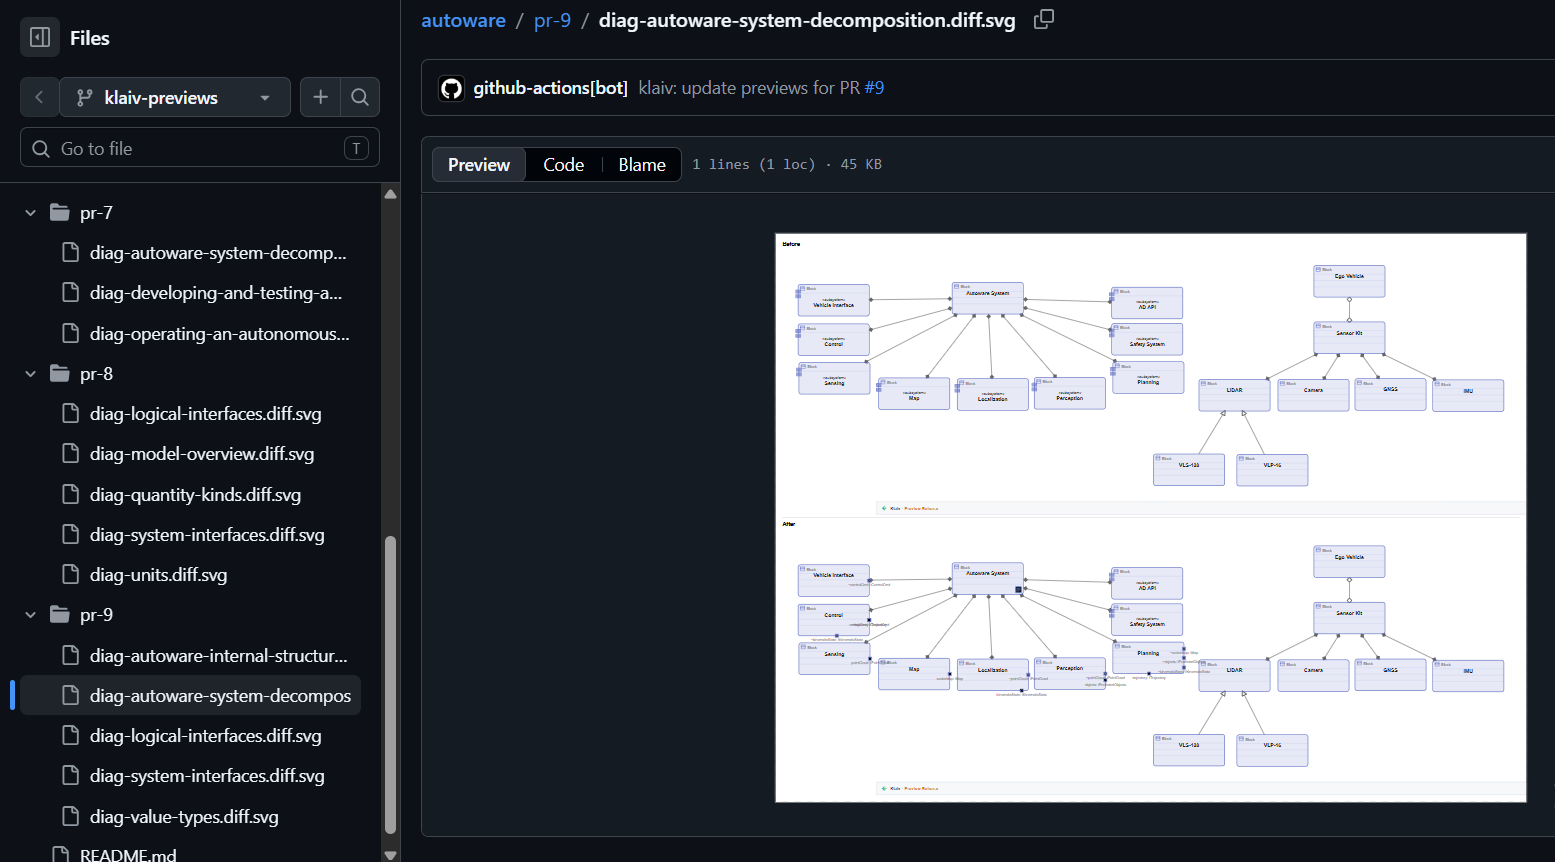The width and height of the screenshot is (1555, 862).
Task: Open the pr-9 breadcrumb link
Action: point(552,20)
